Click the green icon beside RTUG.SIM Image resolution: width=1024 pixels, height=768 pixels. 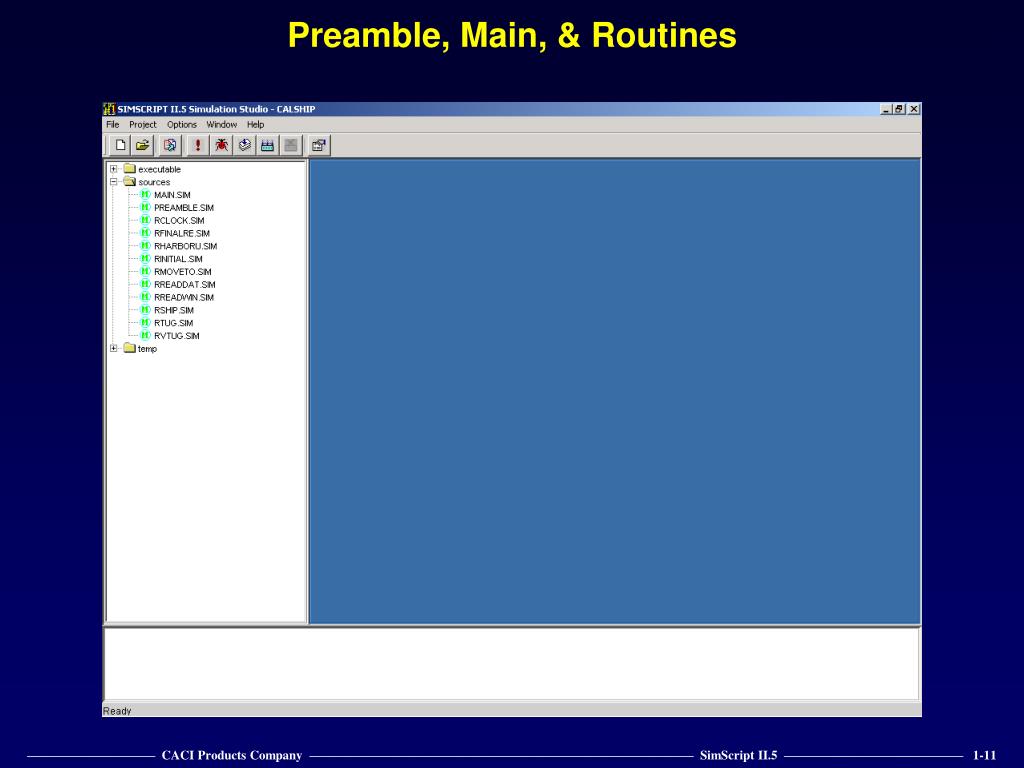[x=146, y=323]
